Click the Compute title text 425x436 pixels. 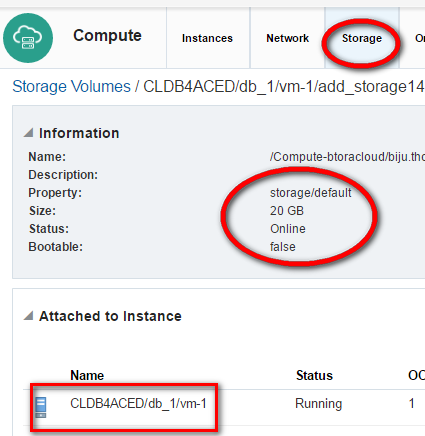tap(107, 35)
